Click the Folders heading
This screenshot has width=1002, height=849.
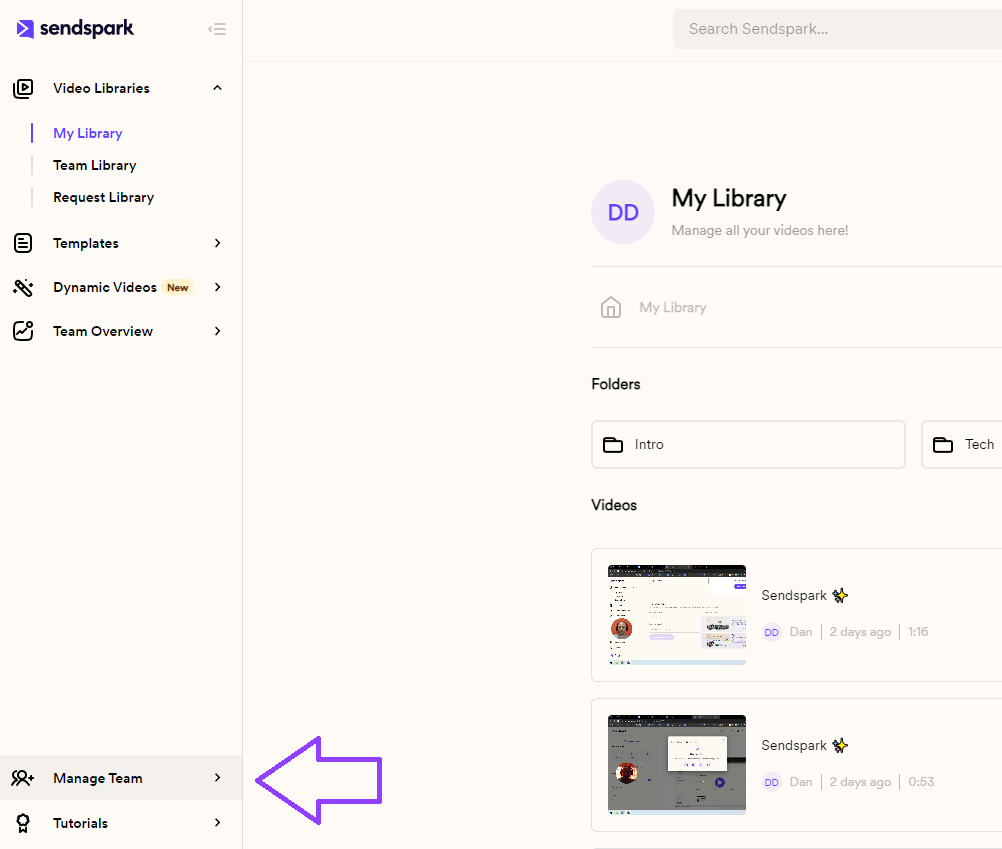click(x=616, y=384)
